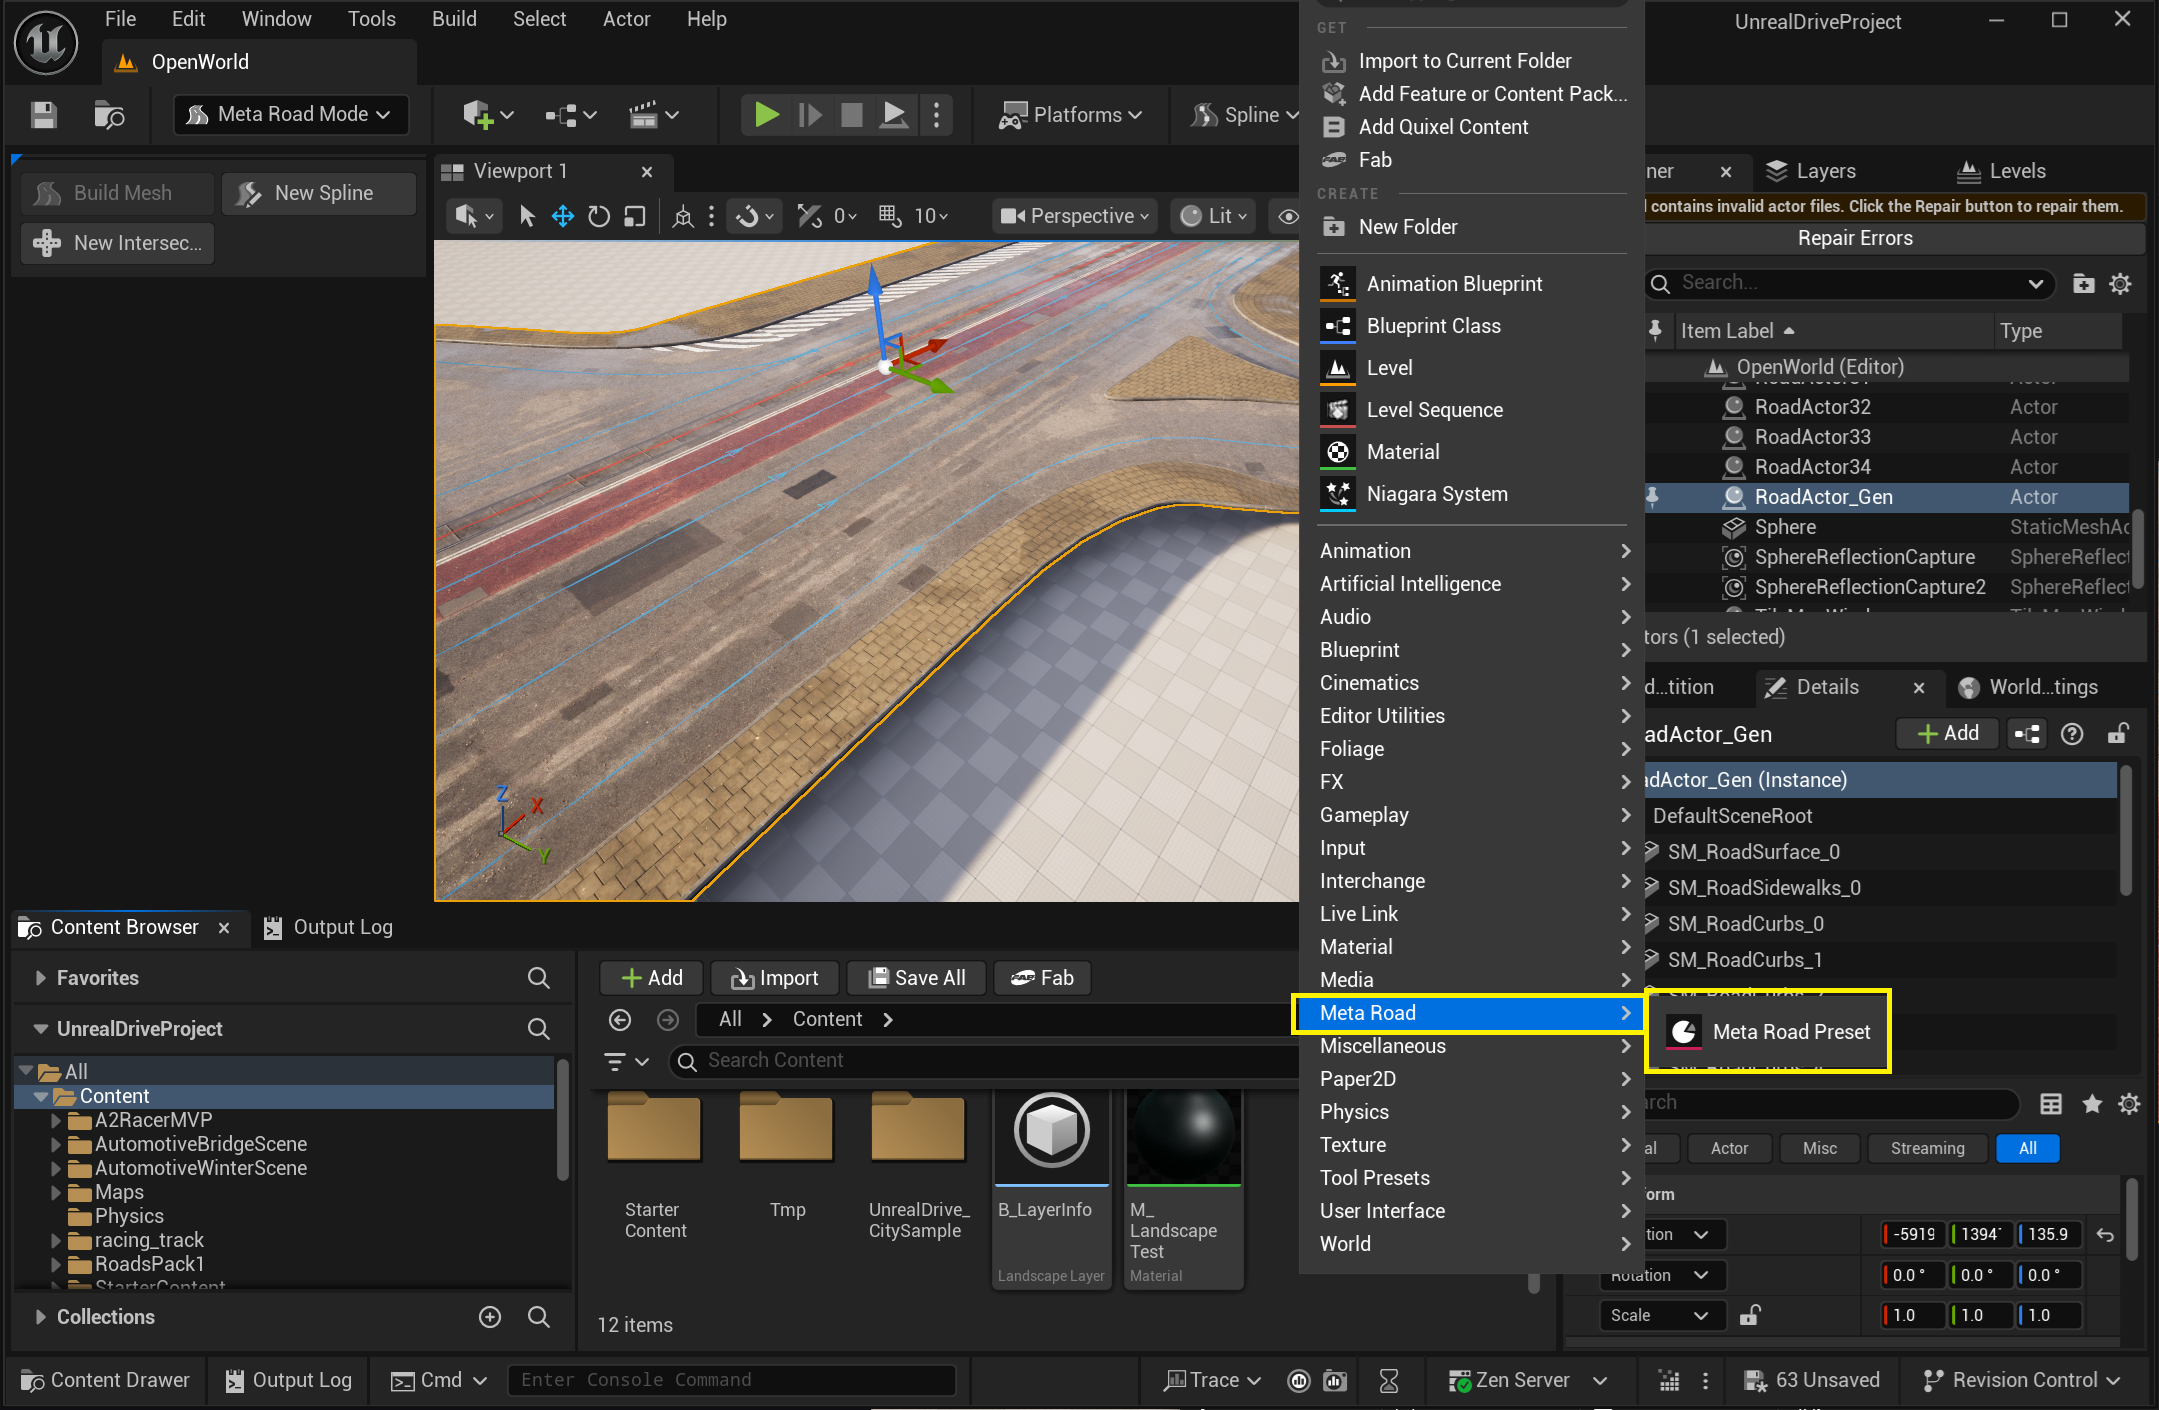Open Outliner settings gear icon
This screenshot has height=1410, width=2159.
pos(2120,284)
